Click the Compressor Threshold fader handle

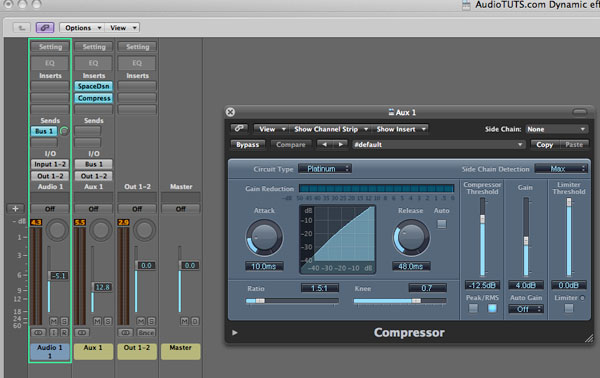483,219
